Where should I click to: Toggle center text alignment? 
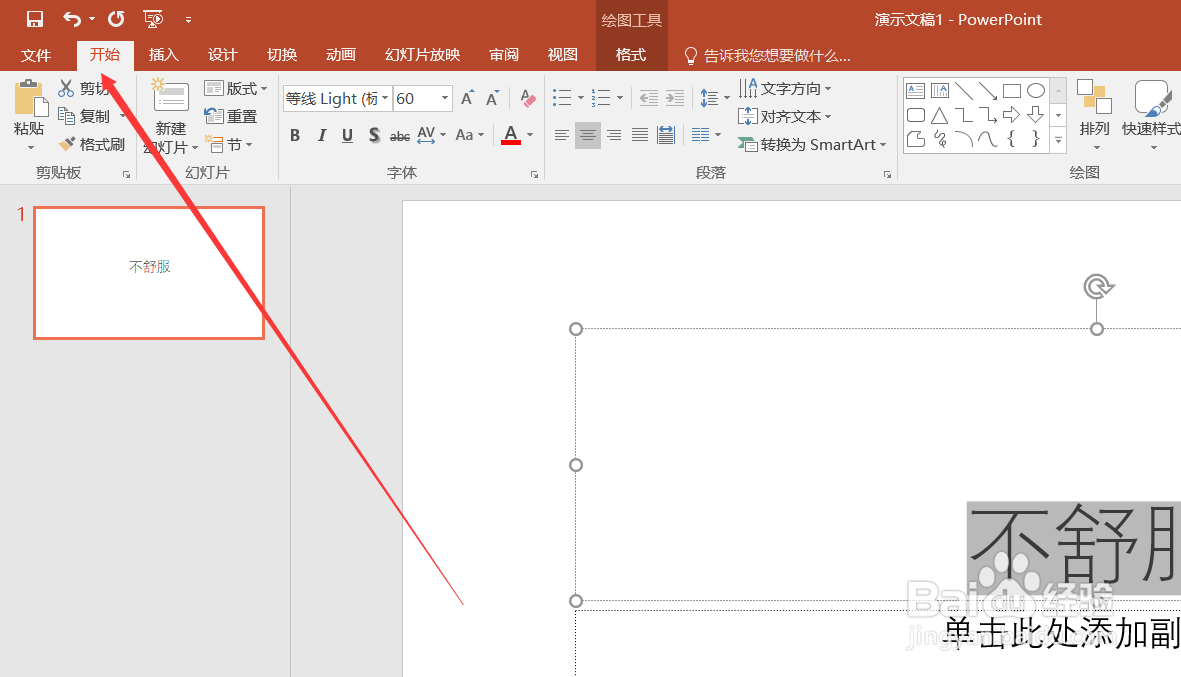pos(587,135)
